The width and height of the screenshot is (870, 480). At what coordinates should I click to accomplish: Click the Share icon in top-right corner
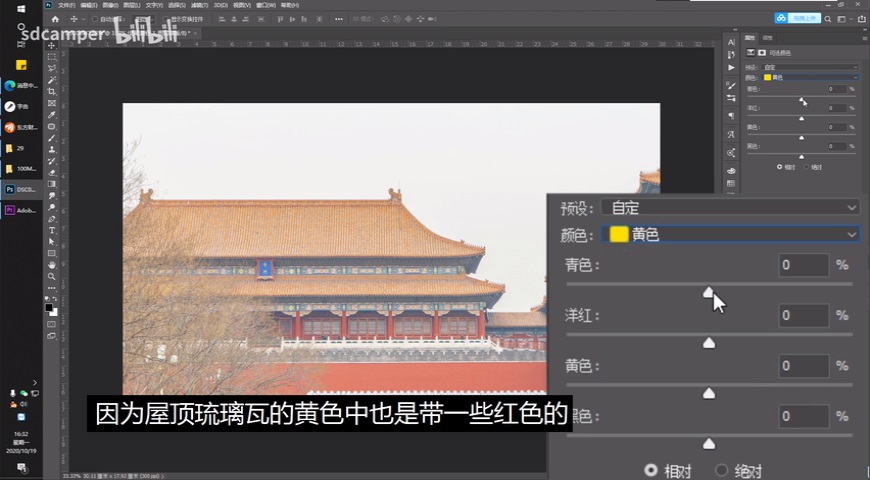coord(862,19)
